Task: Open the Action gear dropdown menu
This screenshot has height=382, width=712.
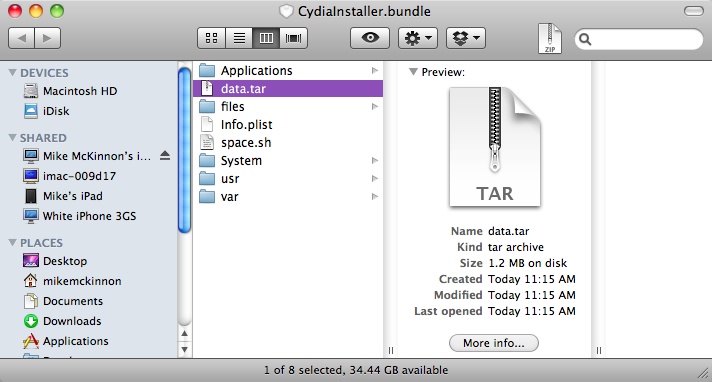Action: pyautogui.click(x=418, y=38)
